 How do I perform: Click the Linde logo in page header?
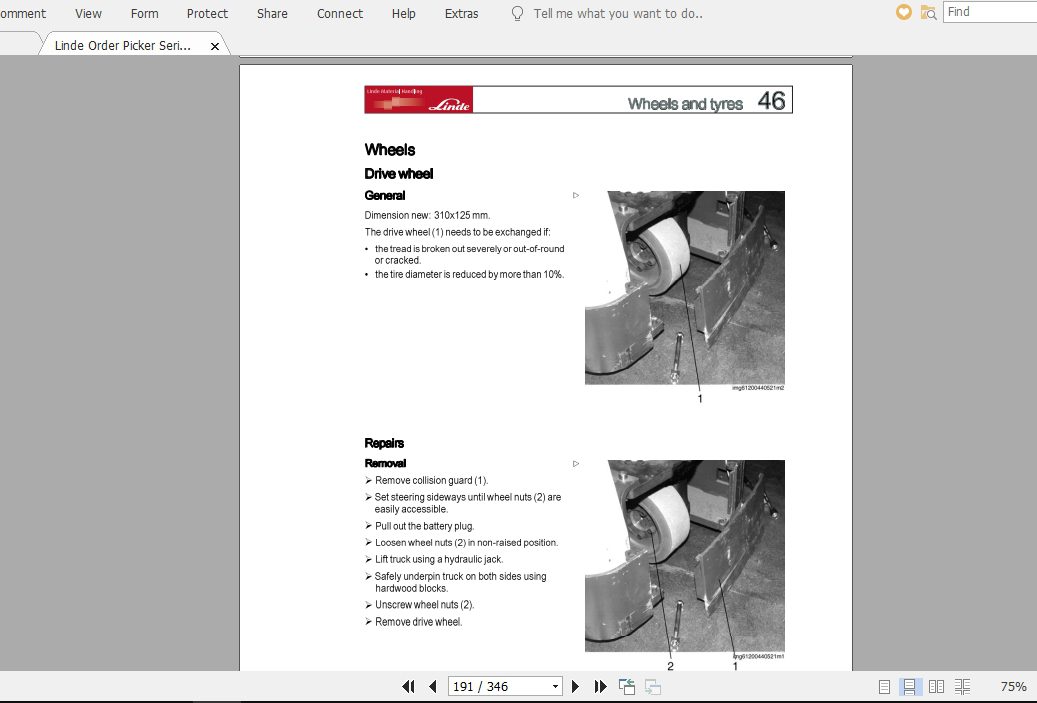419,99
